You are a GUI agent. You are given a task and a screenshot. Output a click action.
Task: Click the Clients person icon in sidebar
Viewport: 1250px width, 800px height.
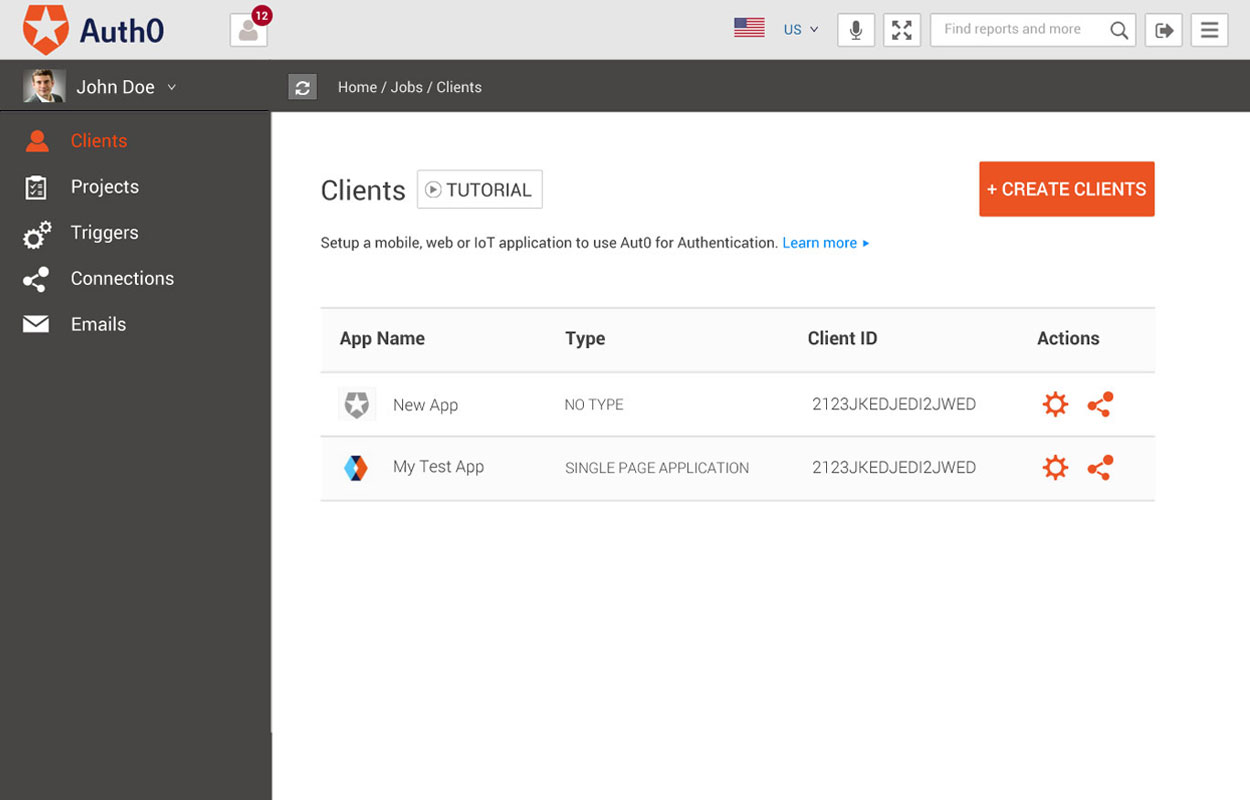37,141
